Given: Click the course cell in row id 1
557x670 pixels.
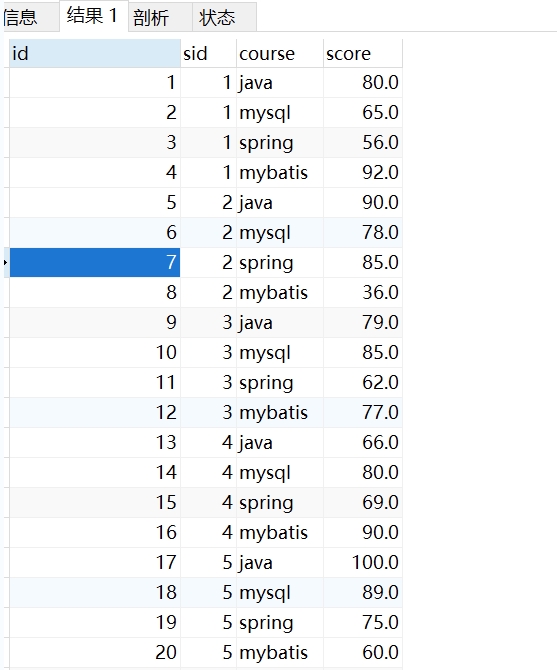Looking at the screenshot, I should (280, 82).
